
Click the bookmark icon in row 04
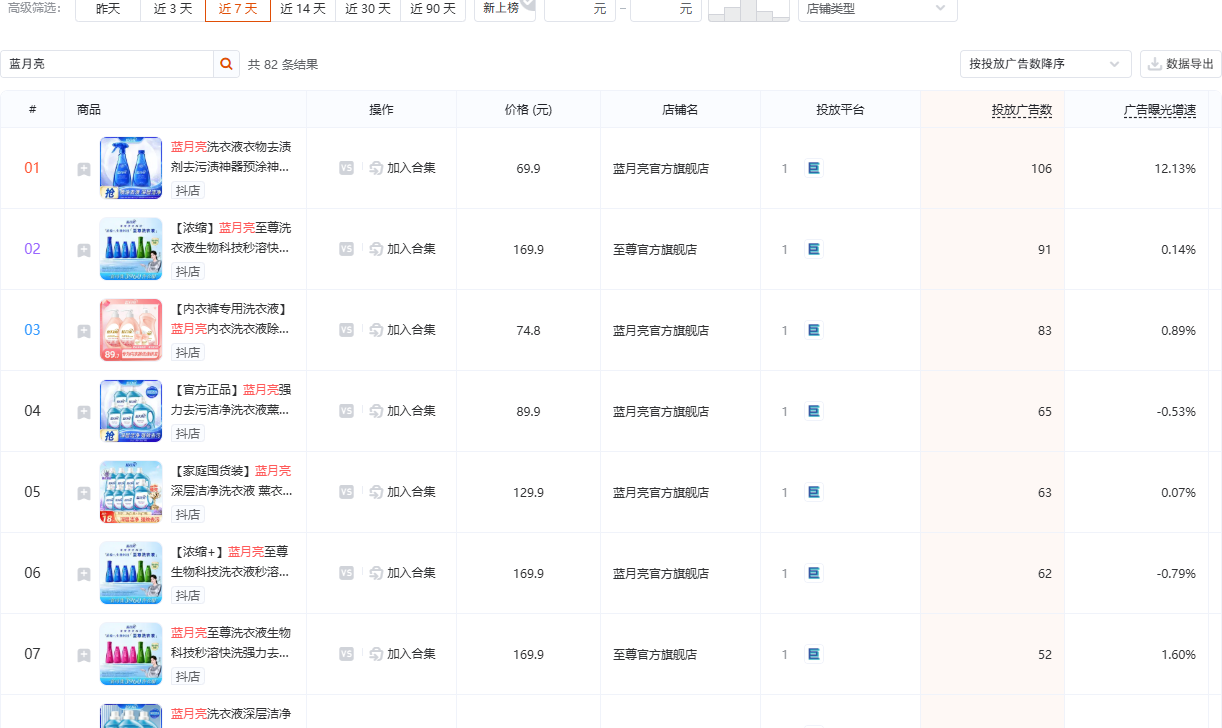[x=84, y=412]
